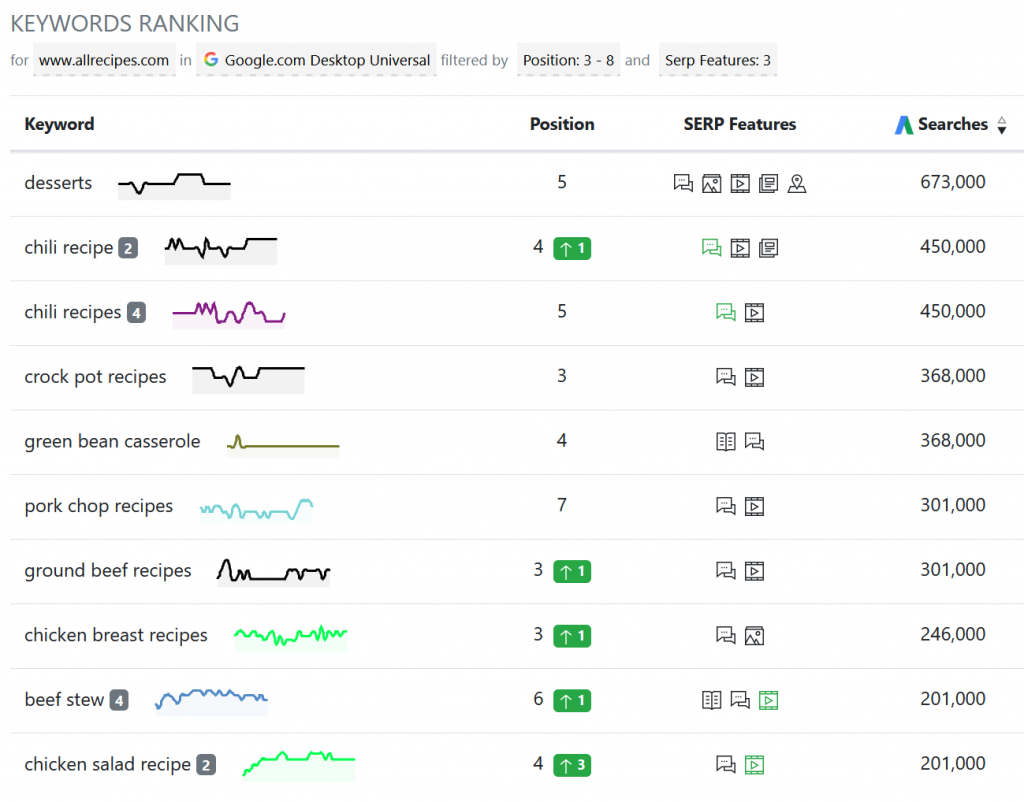Click video icon for pork chop recipes
The height and width of the screenshot is (802, 1024).
pos(754,506)
